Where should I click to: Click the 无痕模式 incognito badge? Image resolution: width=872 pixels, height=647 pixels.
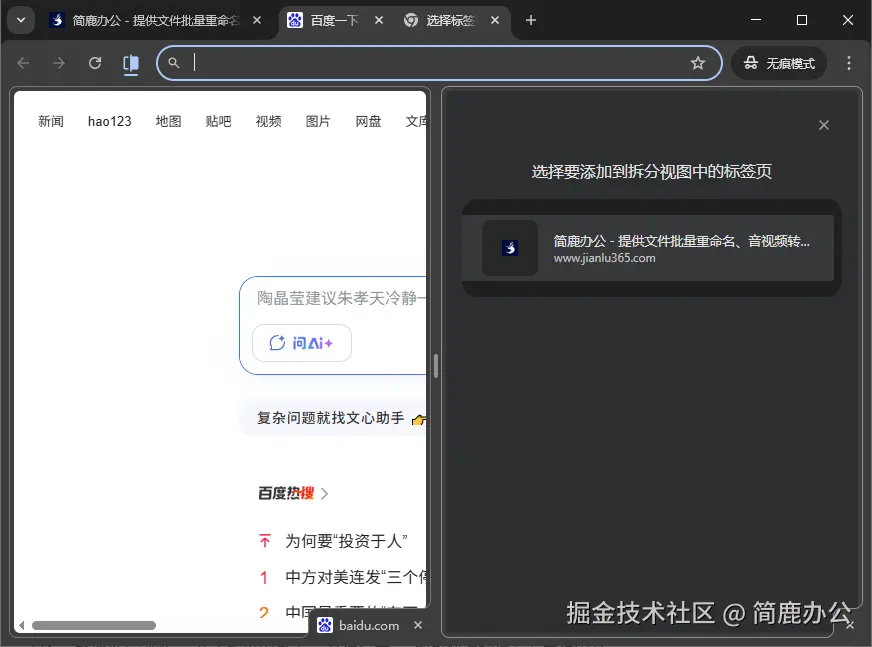point(778,62)
